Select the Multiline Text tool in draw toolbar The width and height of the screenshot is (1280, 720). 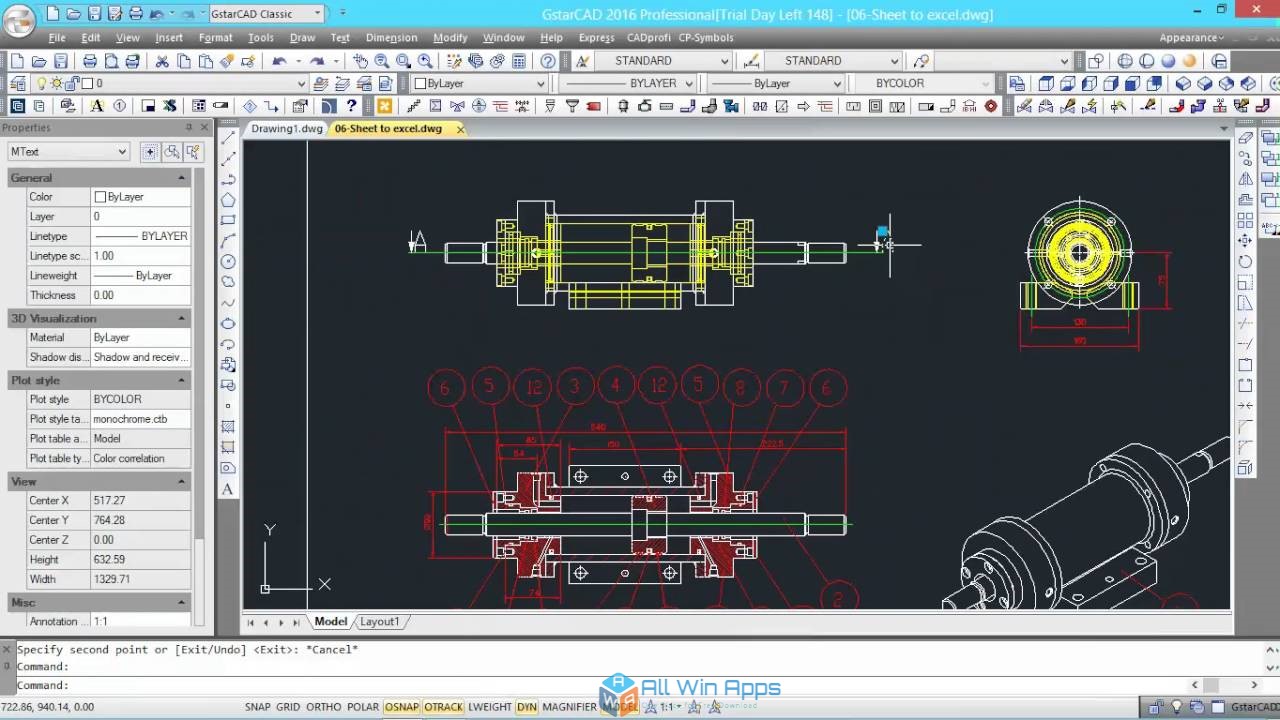(228, 489)
